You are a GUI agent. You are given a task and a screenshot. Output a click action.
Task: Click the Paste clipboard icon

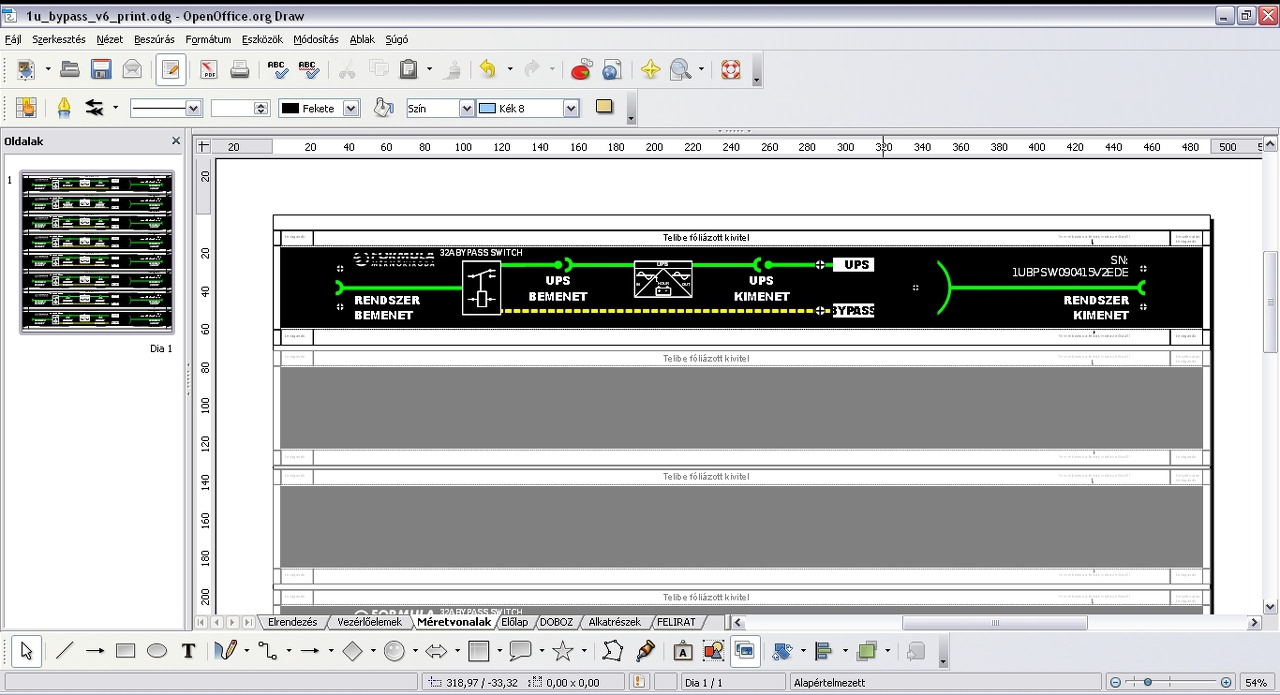(408, 69)
